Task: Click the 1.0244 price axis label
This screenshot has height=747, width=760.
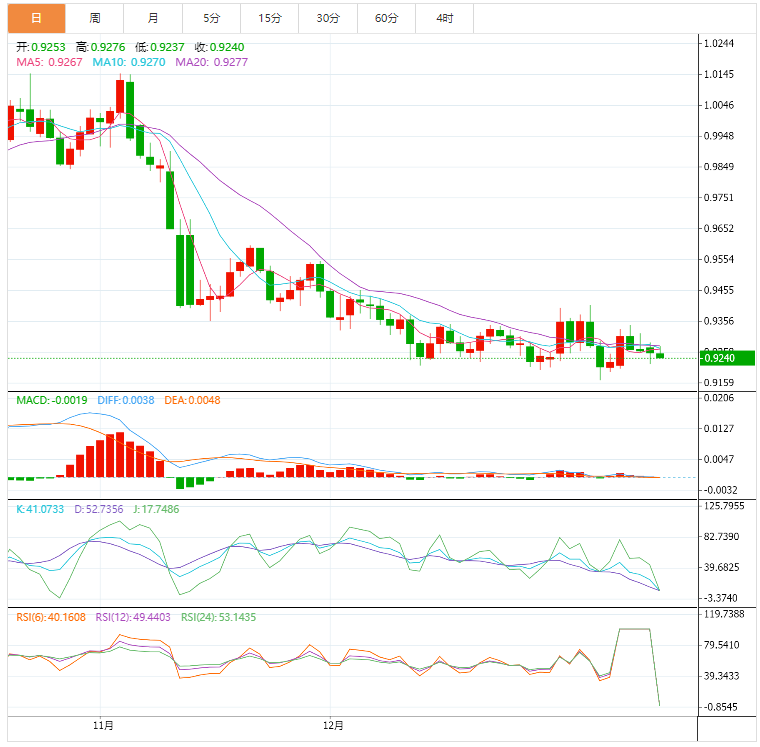Action: tap(719, 44)
